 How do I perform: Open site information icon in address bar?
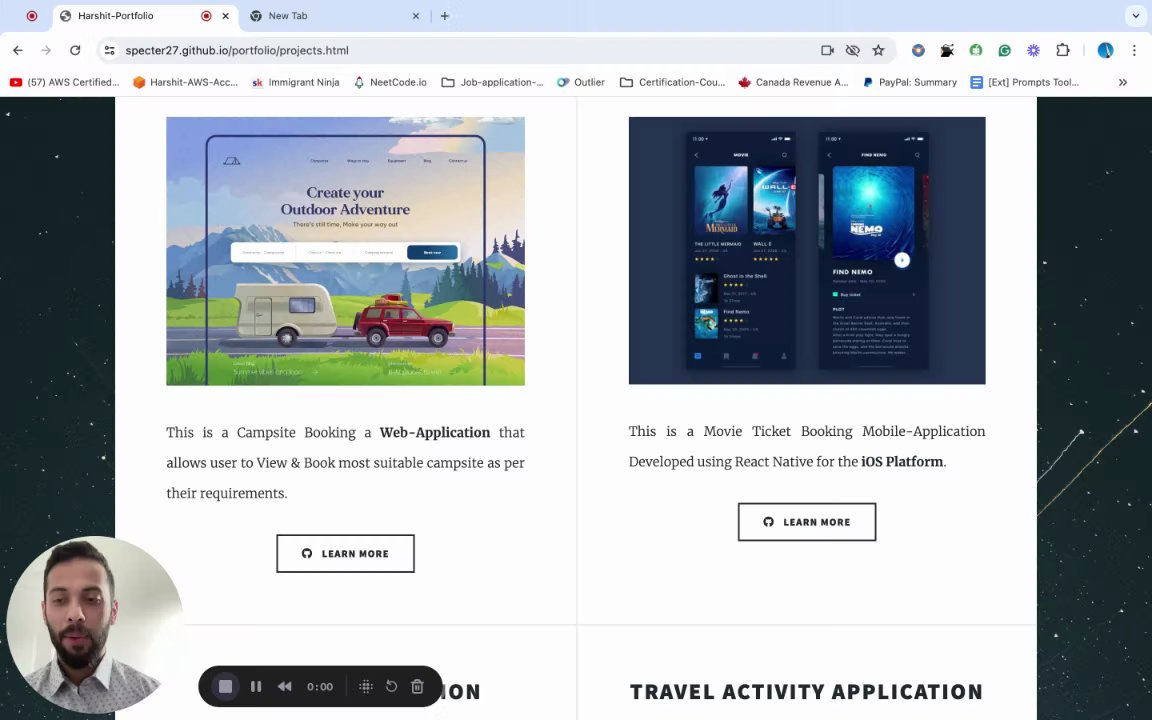coord(109,50)
